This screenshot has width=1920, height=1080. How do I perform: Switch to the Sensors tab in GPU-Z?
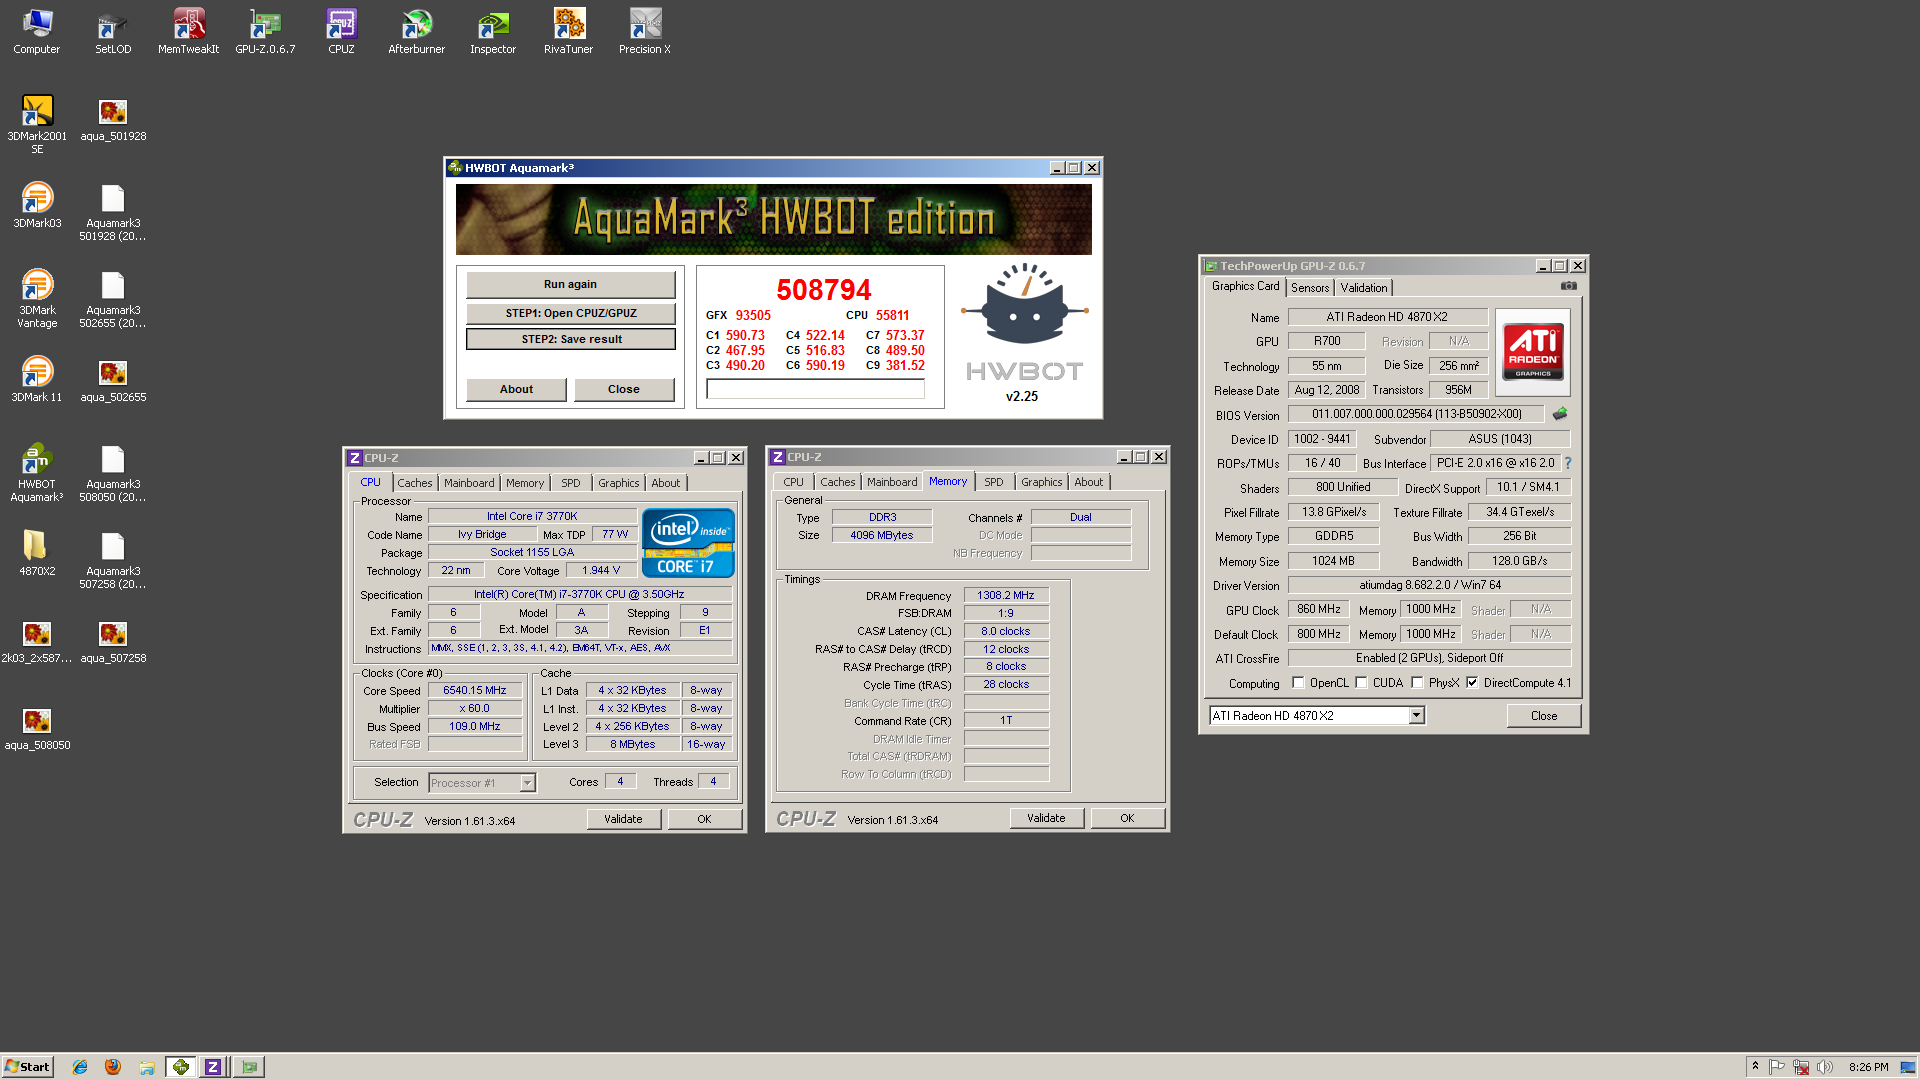pos(1310,288)
